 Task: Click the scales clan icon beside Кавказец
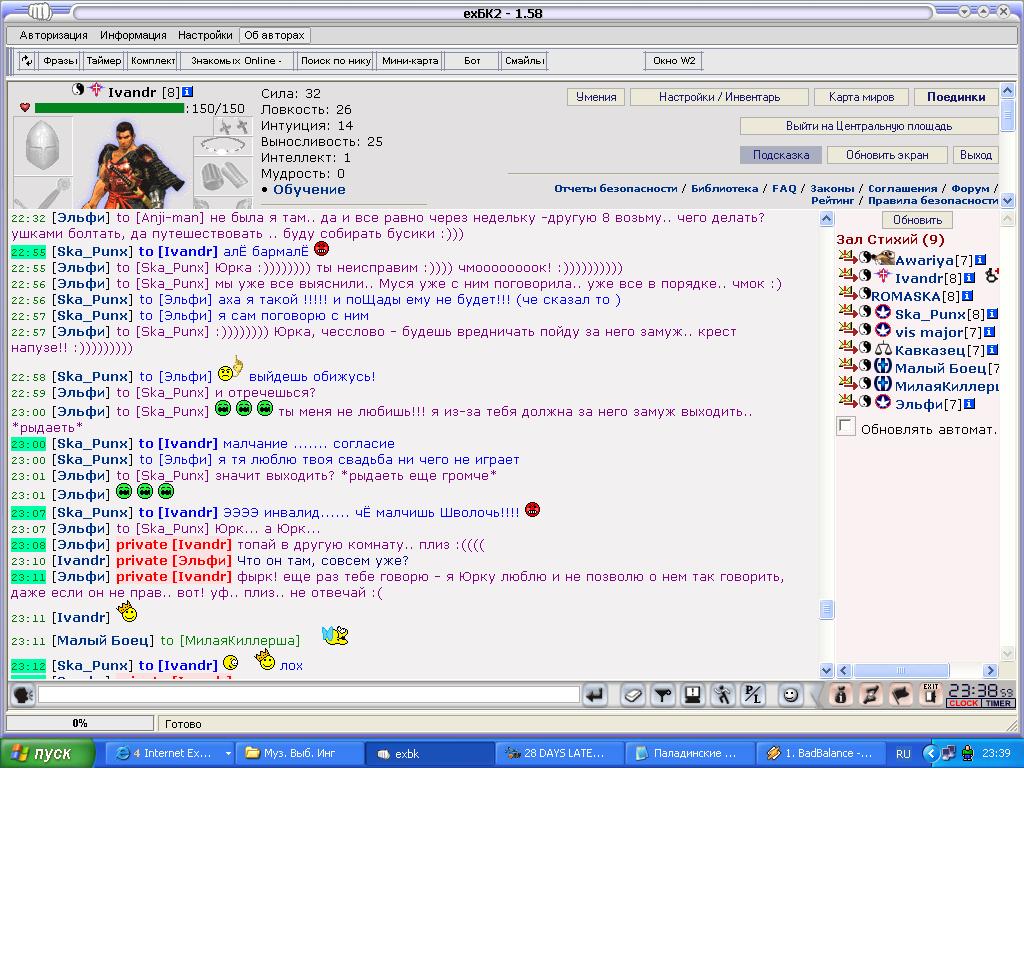(883, 349)
